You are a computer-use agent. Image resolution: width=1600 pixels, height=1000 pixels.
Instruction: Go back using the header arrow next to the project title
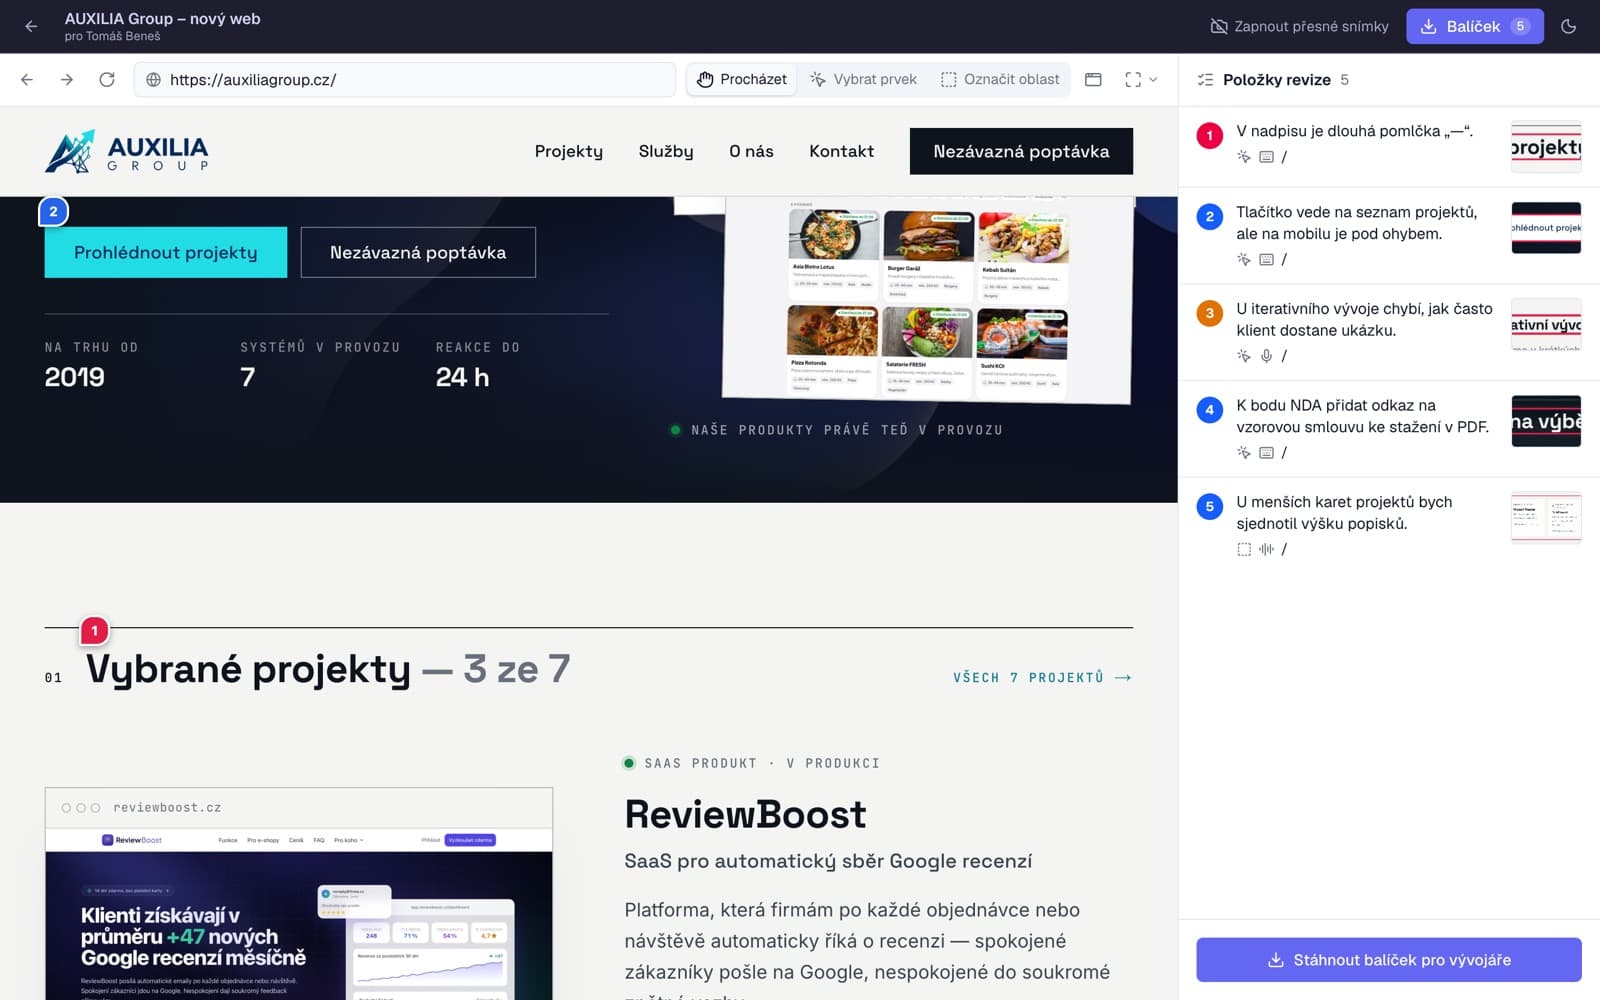[x=31, y=27]
